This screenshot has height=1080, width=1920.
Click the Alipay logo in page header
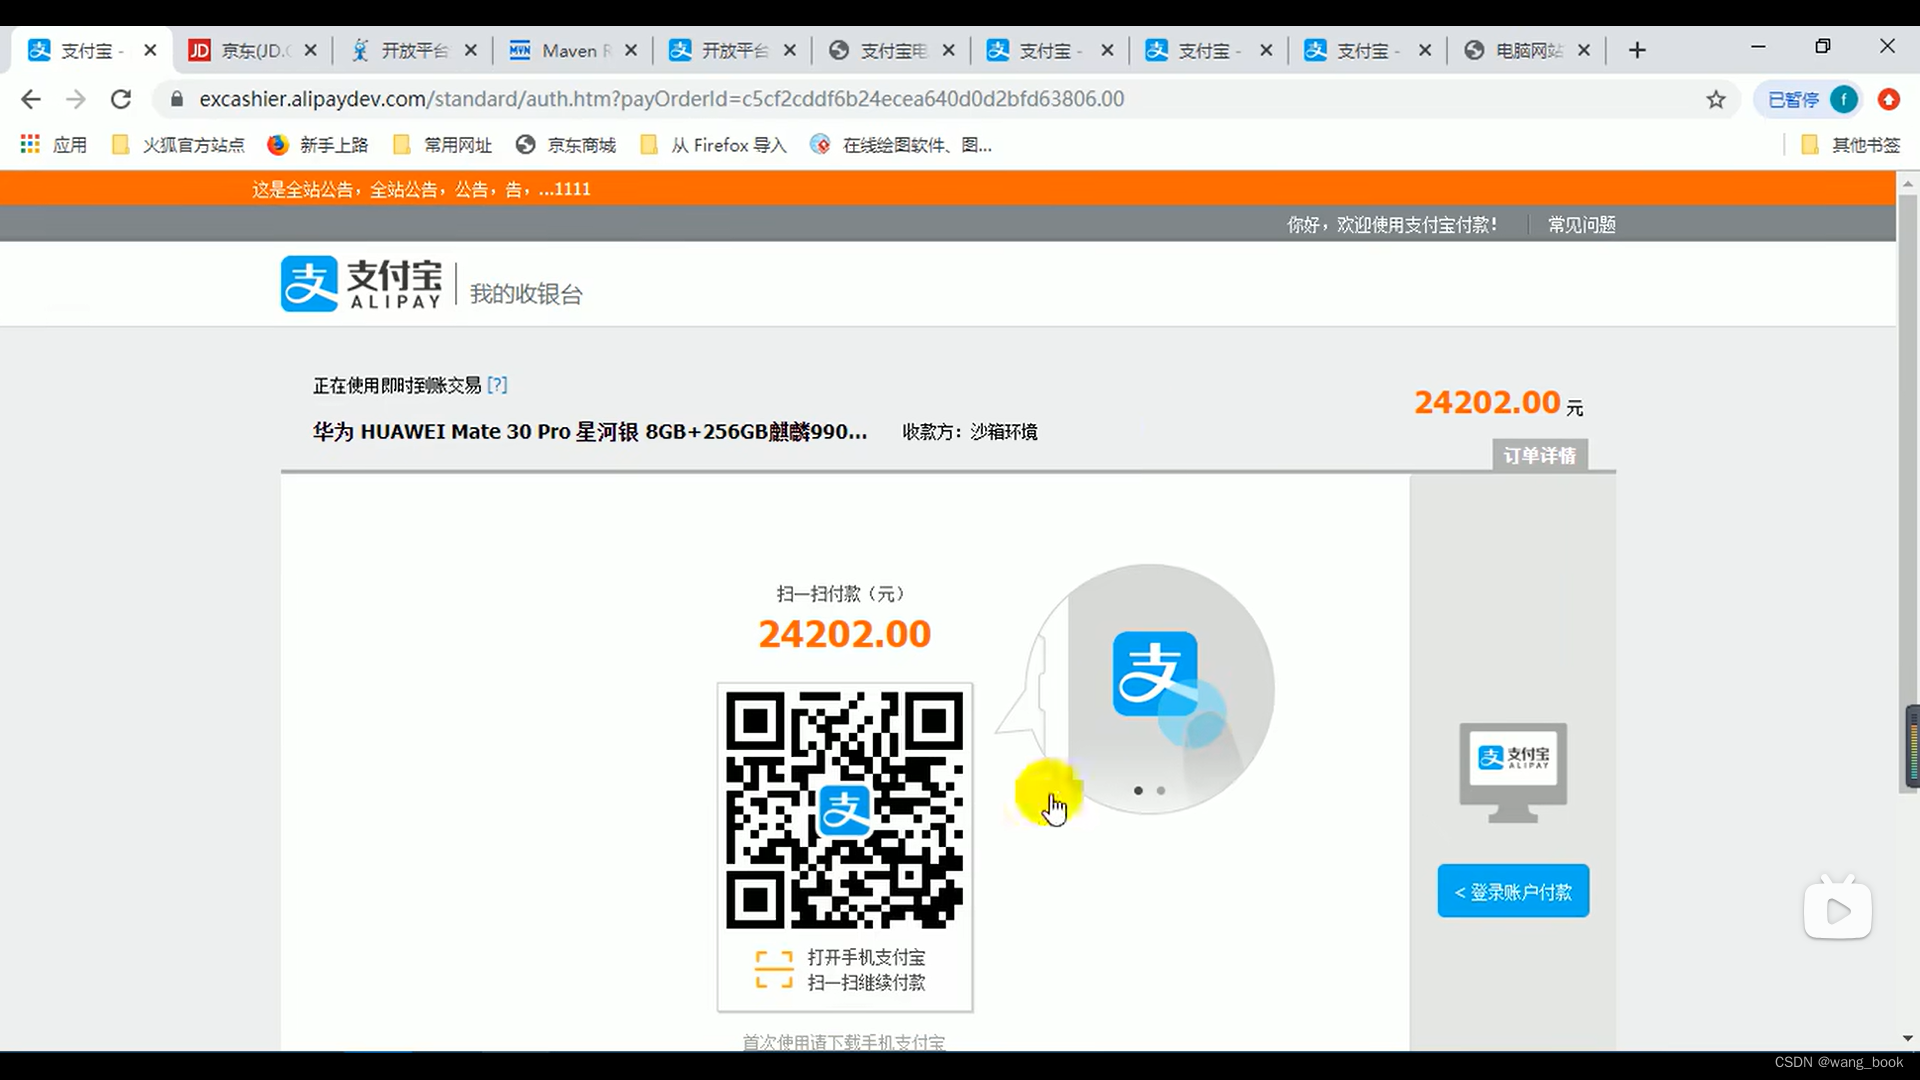pyautogui.click(x=361, y=284)
